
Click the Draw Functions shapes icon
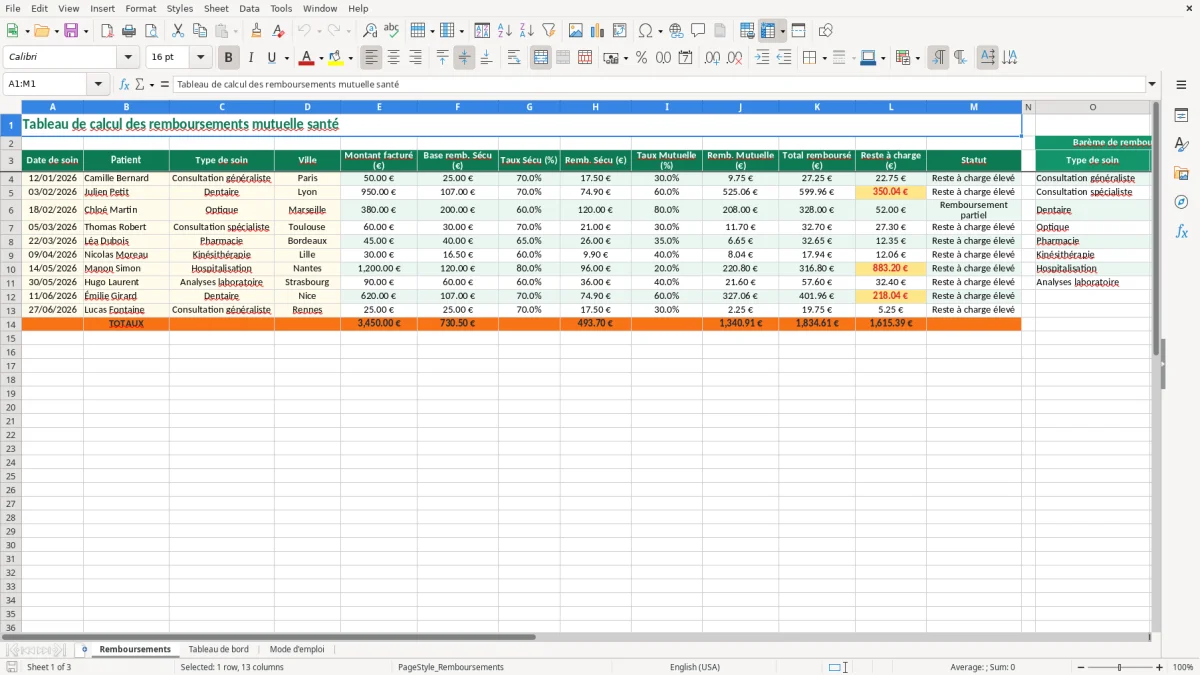click(826, 31)
